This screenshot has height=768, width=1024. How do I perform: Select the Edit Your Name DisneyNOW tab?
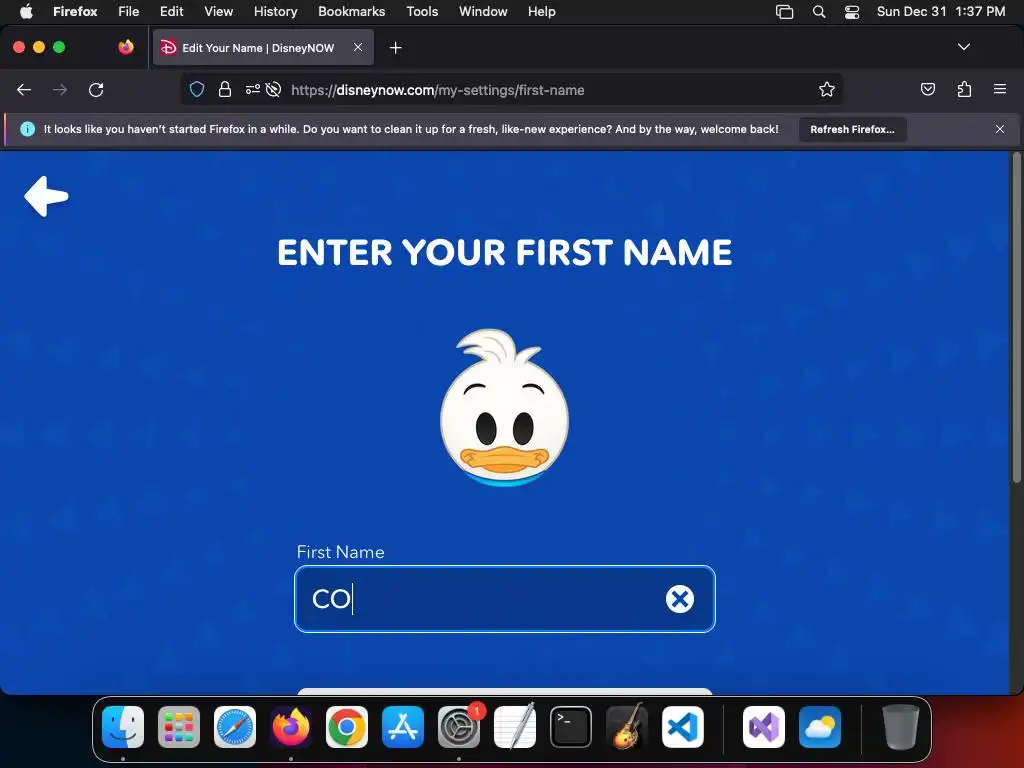coord(263,47)
